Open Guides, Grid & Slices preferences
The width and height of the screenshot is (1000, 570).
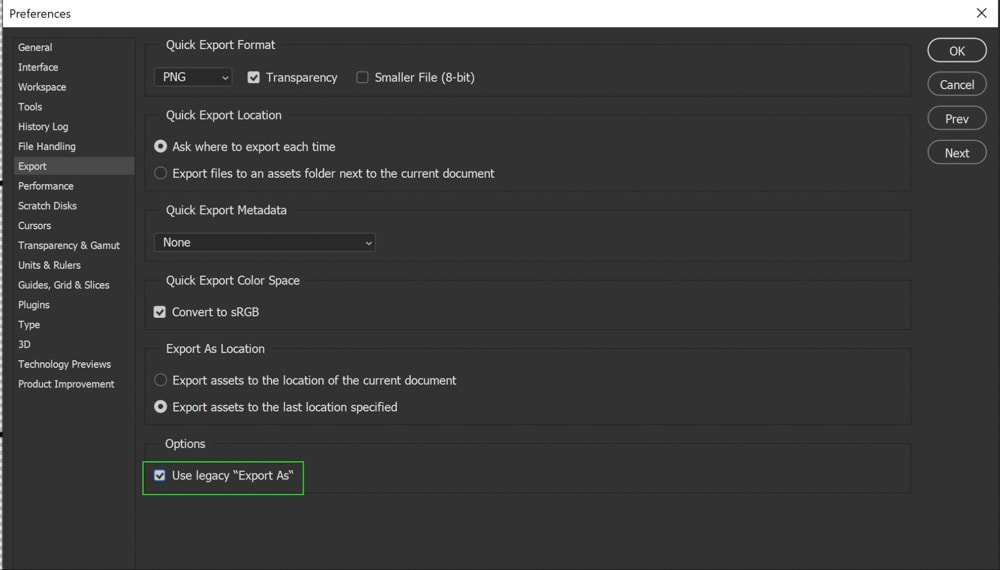click(x=64, y=285)
